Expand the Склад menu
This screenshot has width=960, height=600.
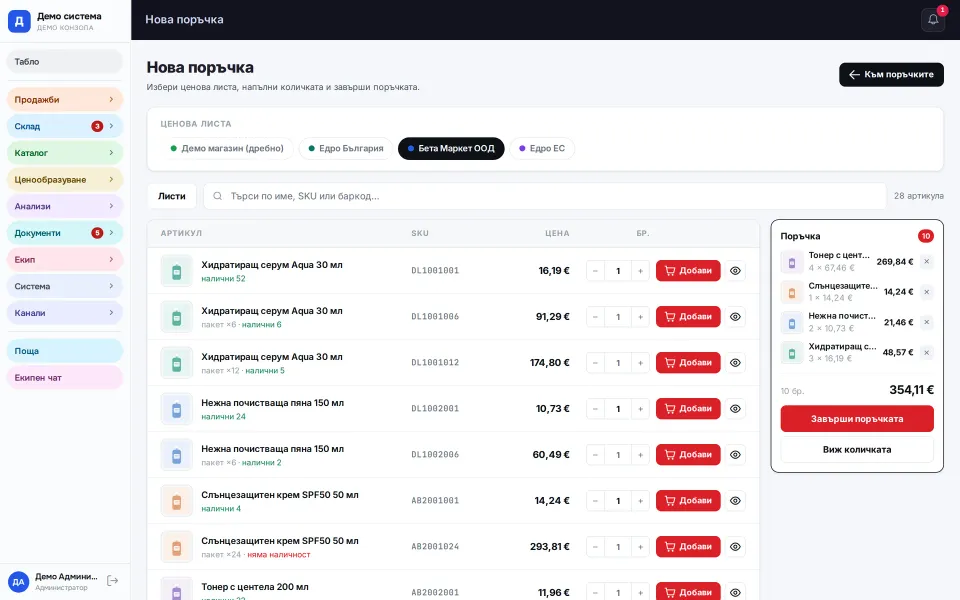(x=65, y=126)
